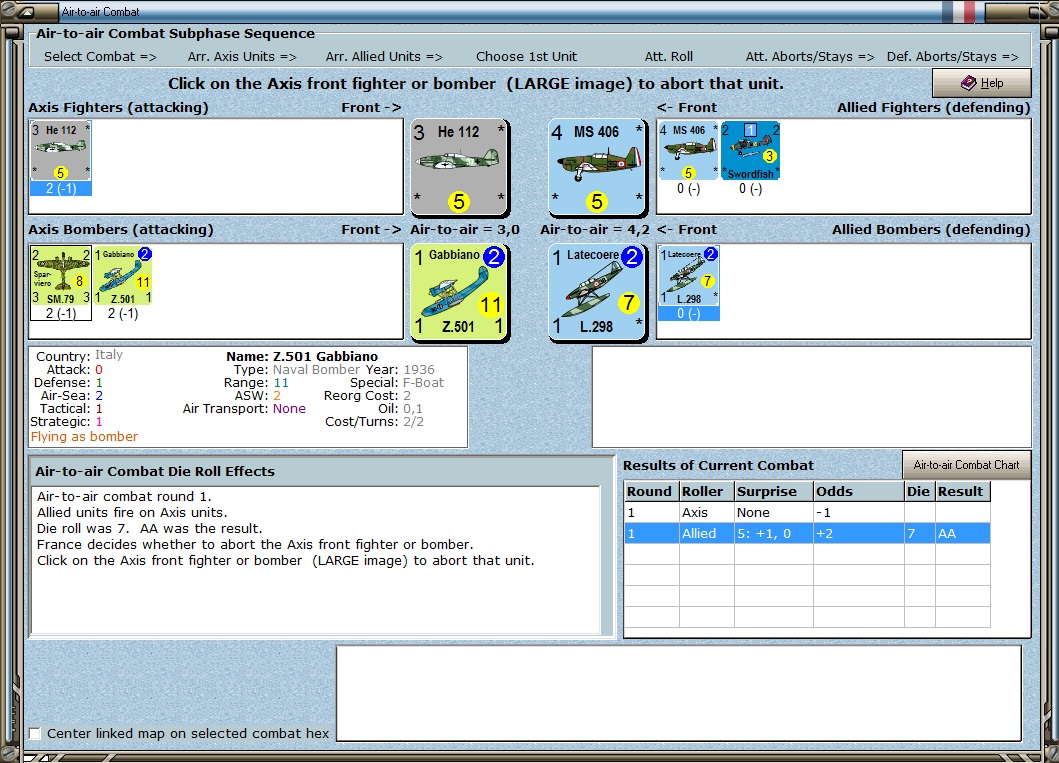Click the 'Arr. Allied Units =>' step
Viewport: 1059px width, 763px height.
coord(384,57)
